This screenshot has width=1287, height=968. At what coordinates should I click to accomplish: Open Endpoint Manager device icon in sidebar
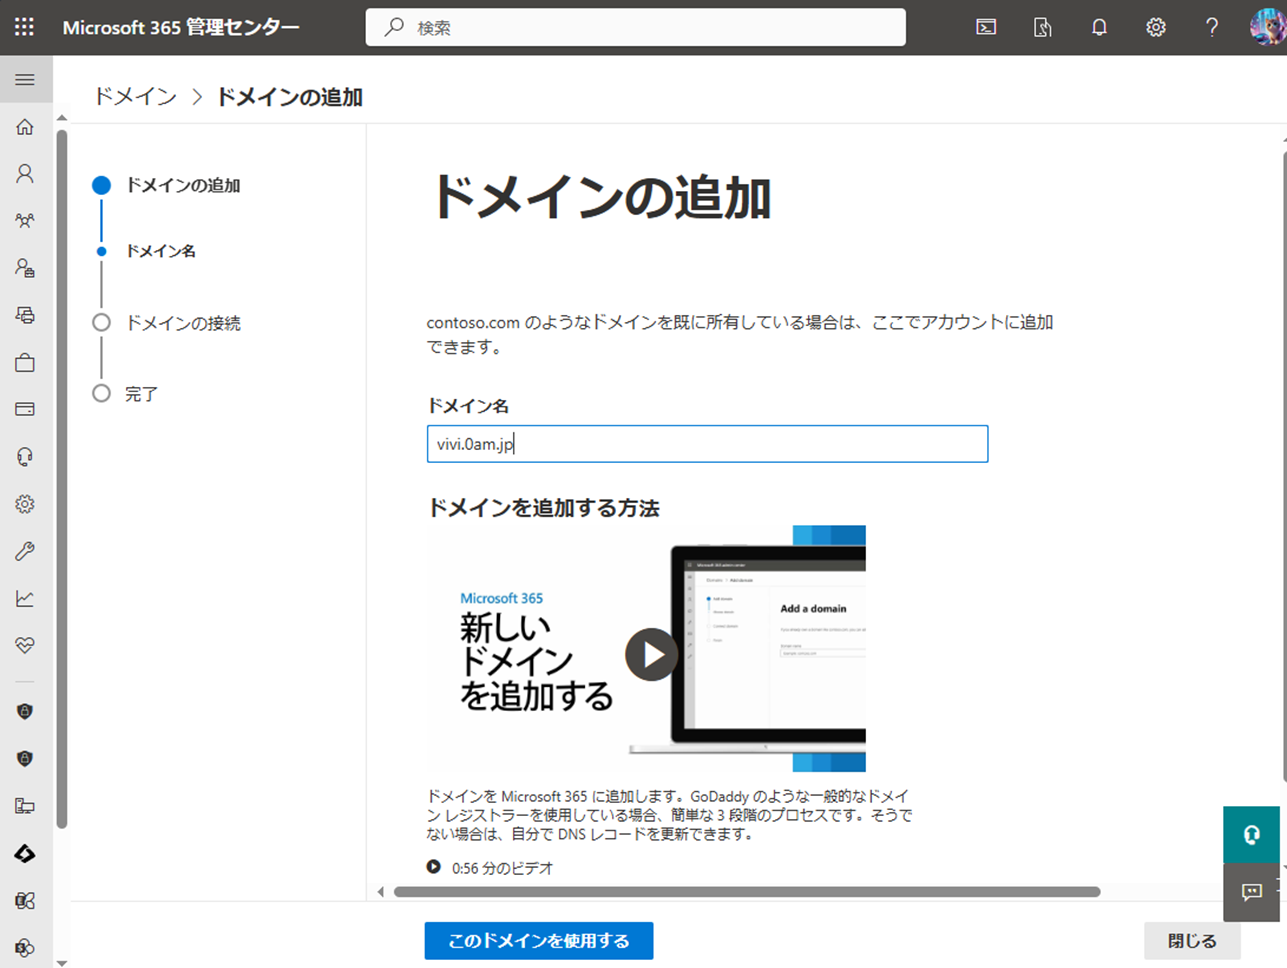[x=25, y=806]
